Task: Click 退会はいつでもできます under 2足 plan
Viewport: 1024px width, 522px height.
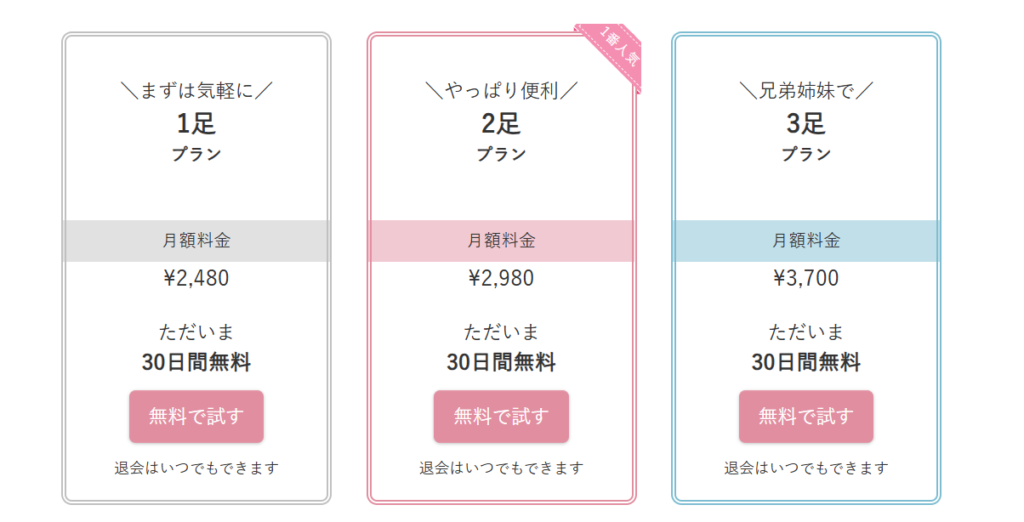Action: point(501,468)
